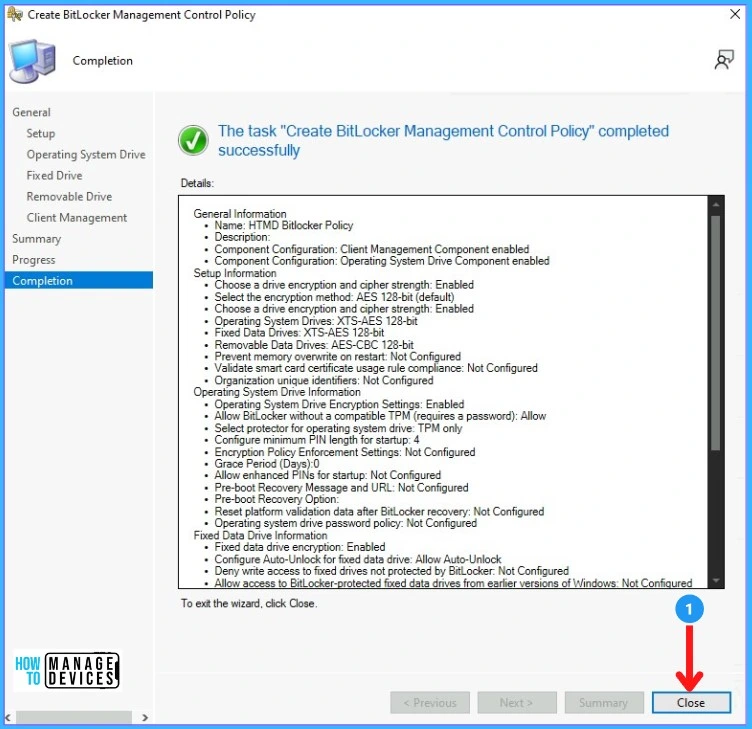Viewport: 752px width, 729px height.
Task: Click 'Operating System Drive Component enabled' line
Action: tap(382, 261)
